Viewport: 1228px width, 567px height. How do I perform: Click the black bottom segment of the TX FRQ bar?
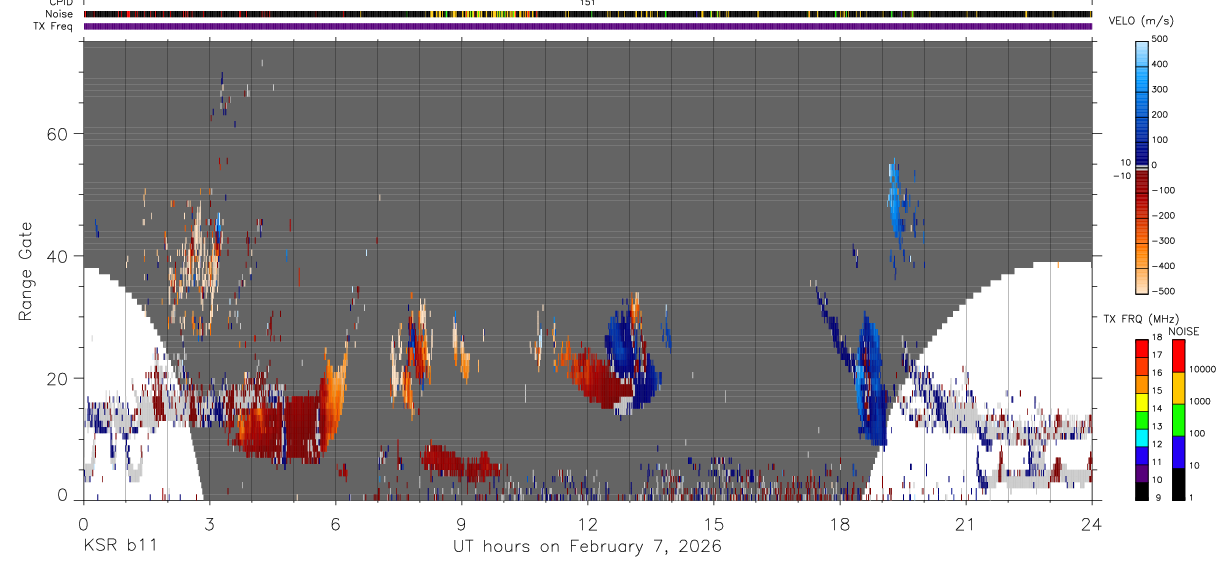point(1142,491)
